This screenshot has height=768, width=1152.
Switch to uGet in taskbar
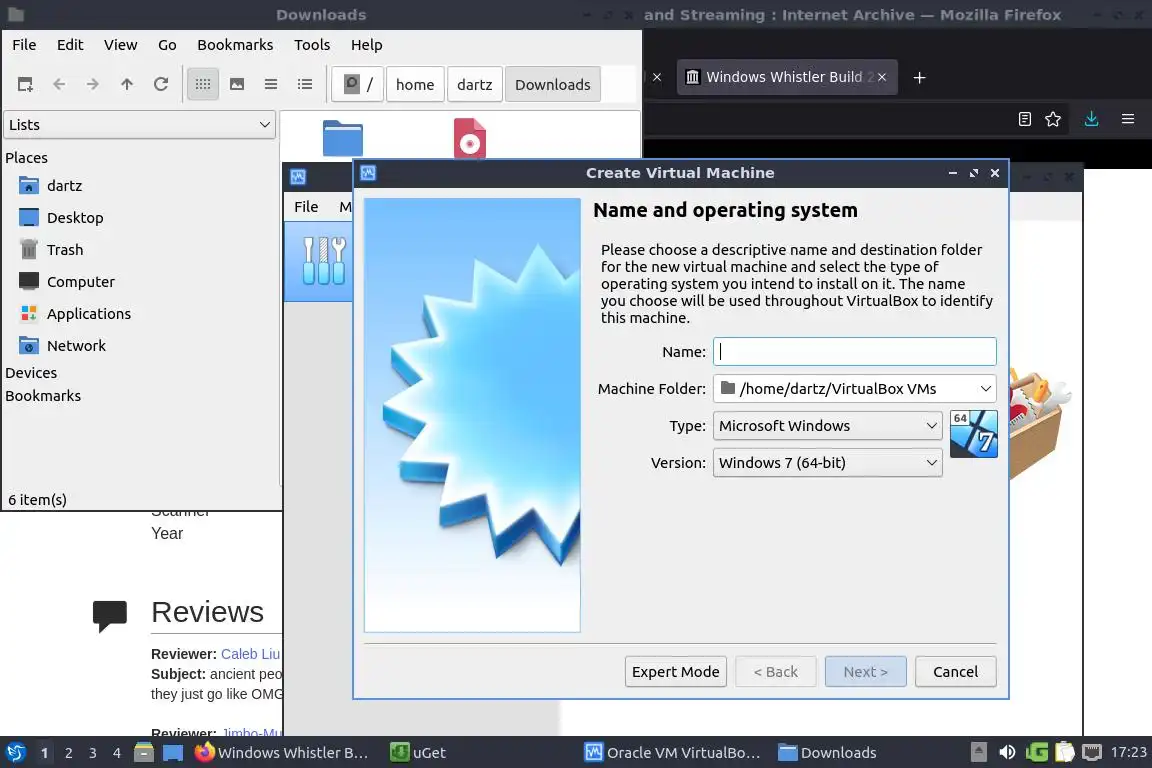point(417,753)
